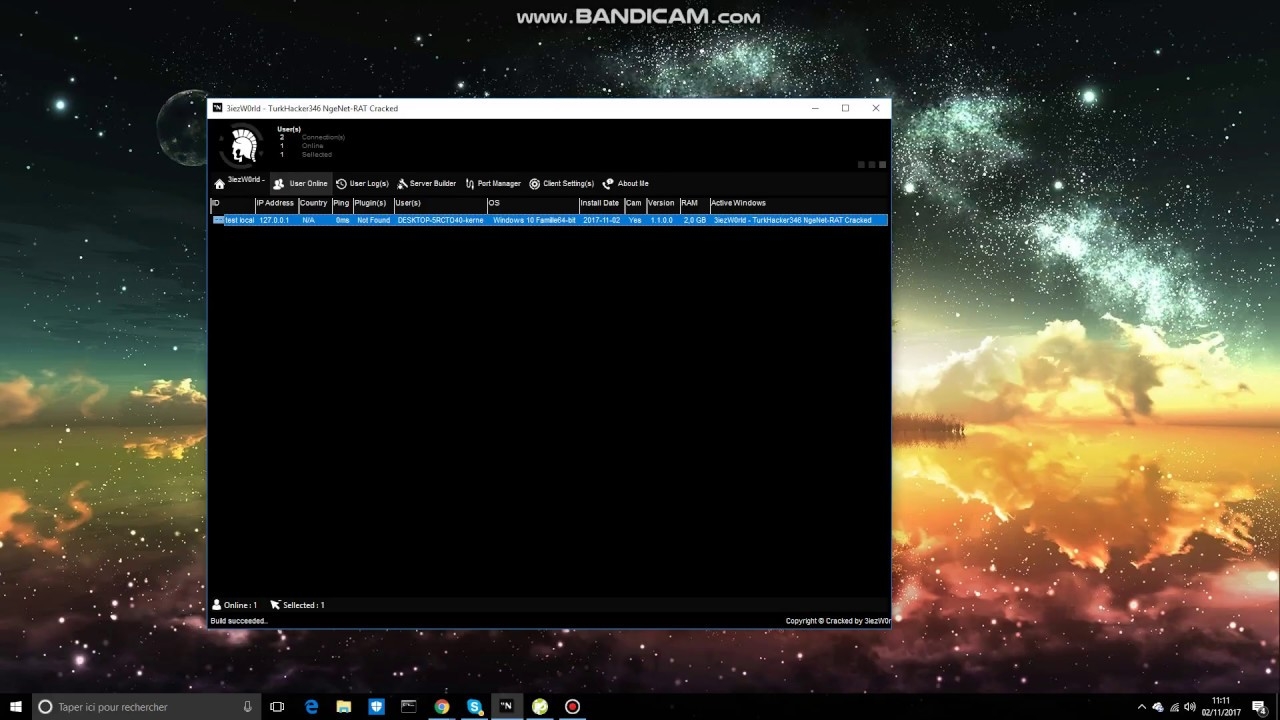Select the Plugin(s) column header
Viewport: 1280px width, 720px height.
[x=372, y=203]
